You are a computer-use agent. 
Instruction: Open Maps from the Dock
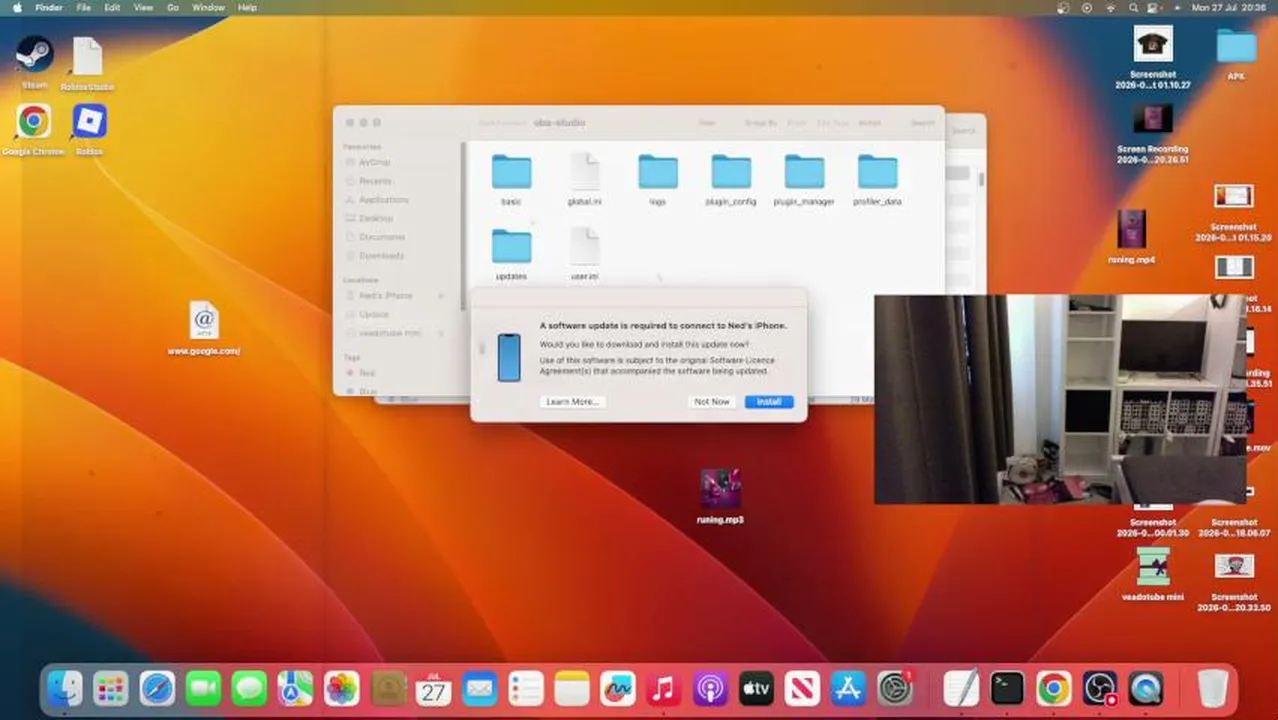coord(295,688)
